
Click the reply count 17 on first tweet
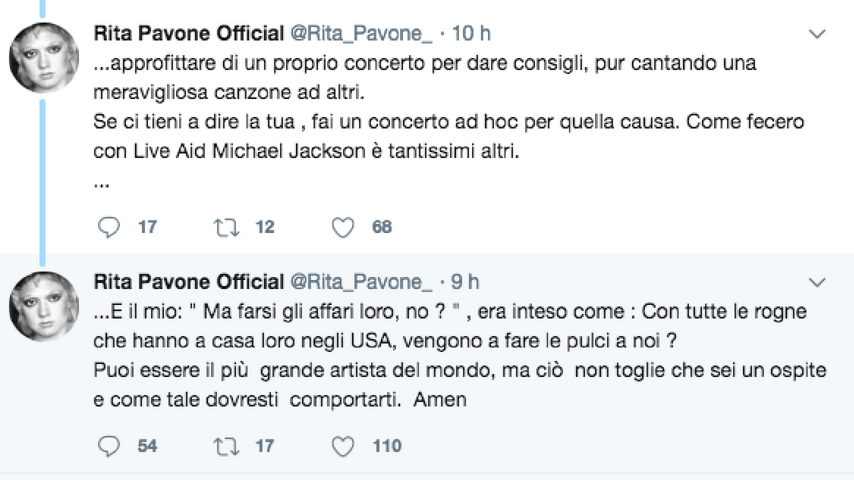pyautogui.click(x=147, y=228)
